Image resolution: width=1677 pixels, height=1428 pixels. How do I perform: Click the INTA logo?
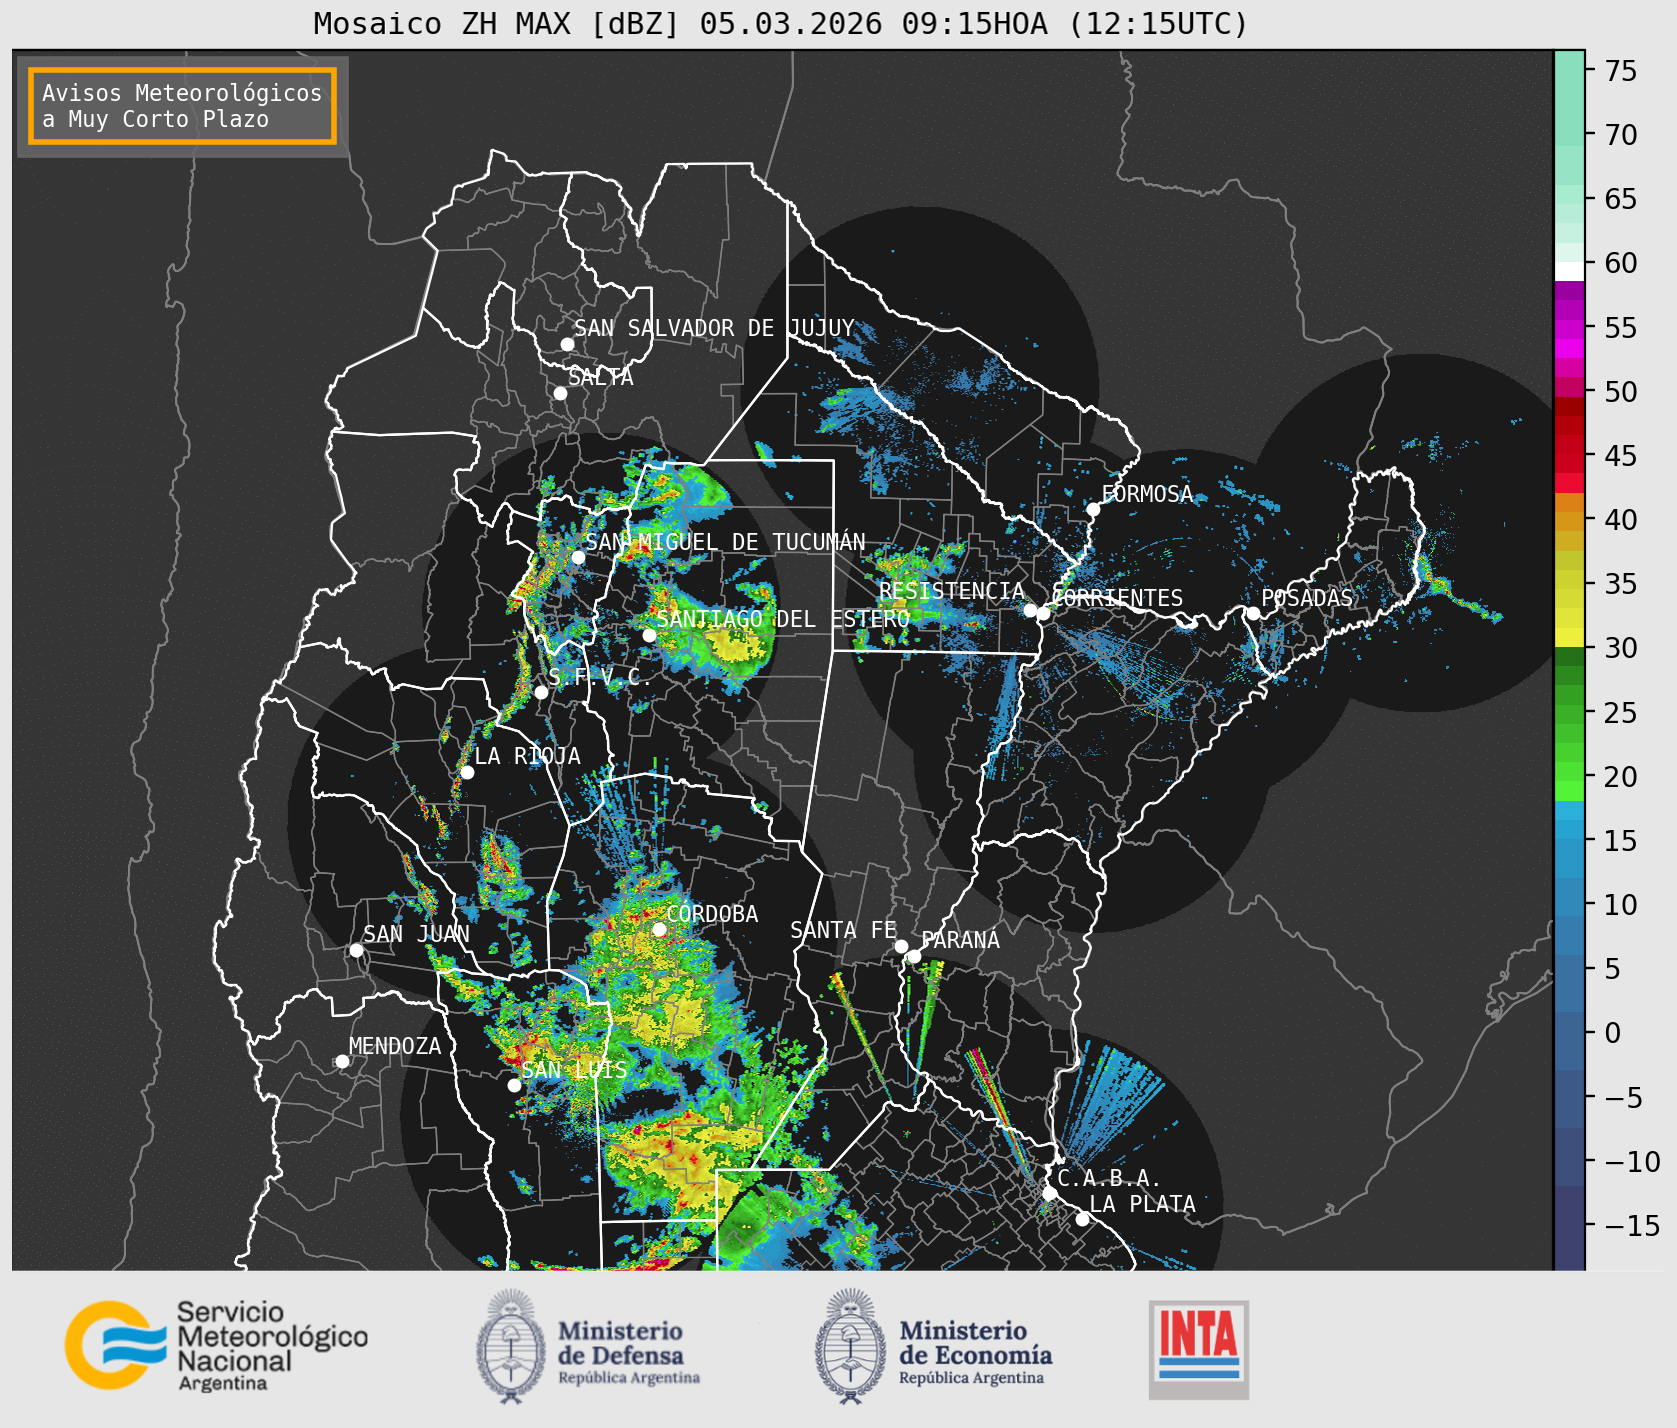tap(1199, 1349)
